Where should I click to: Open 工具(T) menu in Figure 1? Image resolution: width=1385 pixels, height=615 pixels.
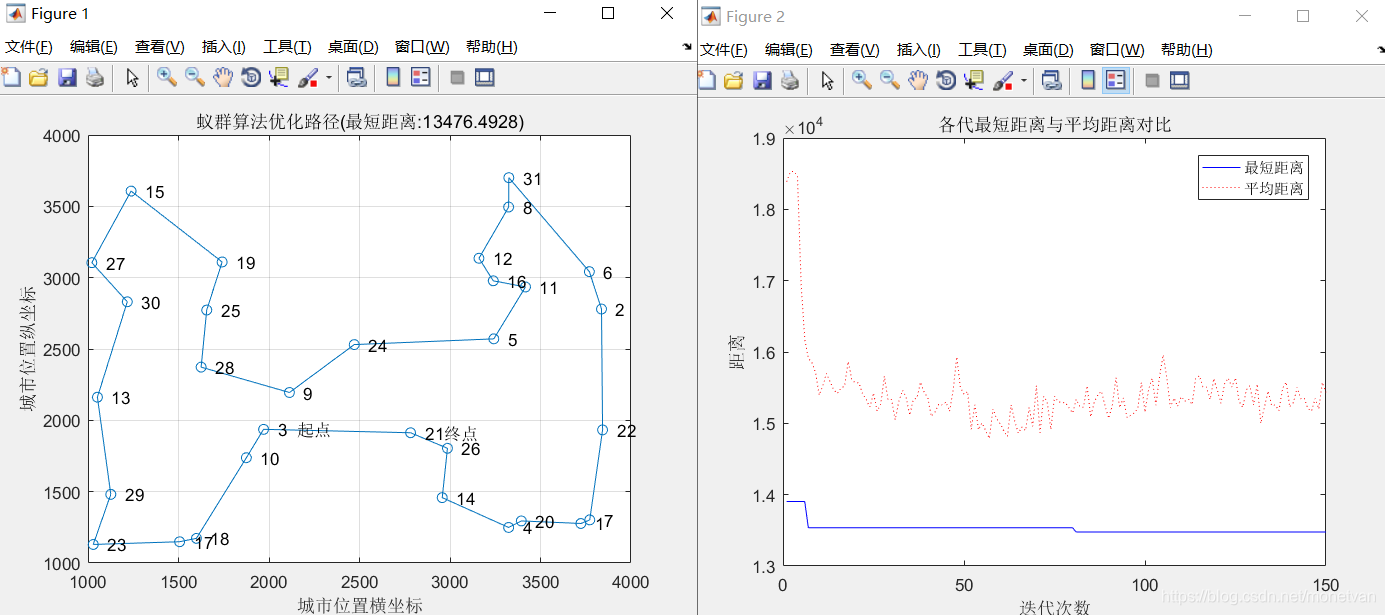coord(287,47)
